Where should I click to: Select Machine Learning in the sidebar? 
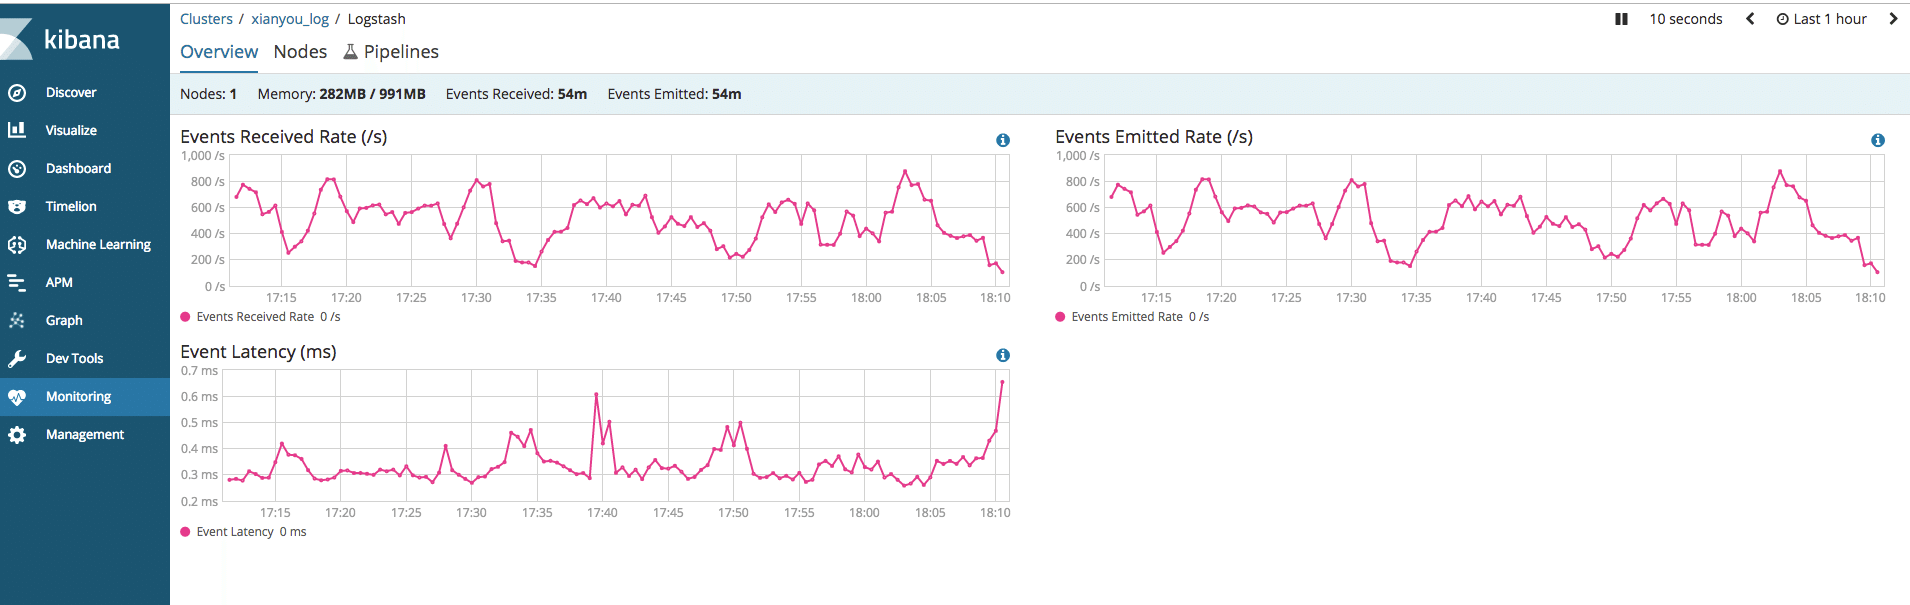98,245
